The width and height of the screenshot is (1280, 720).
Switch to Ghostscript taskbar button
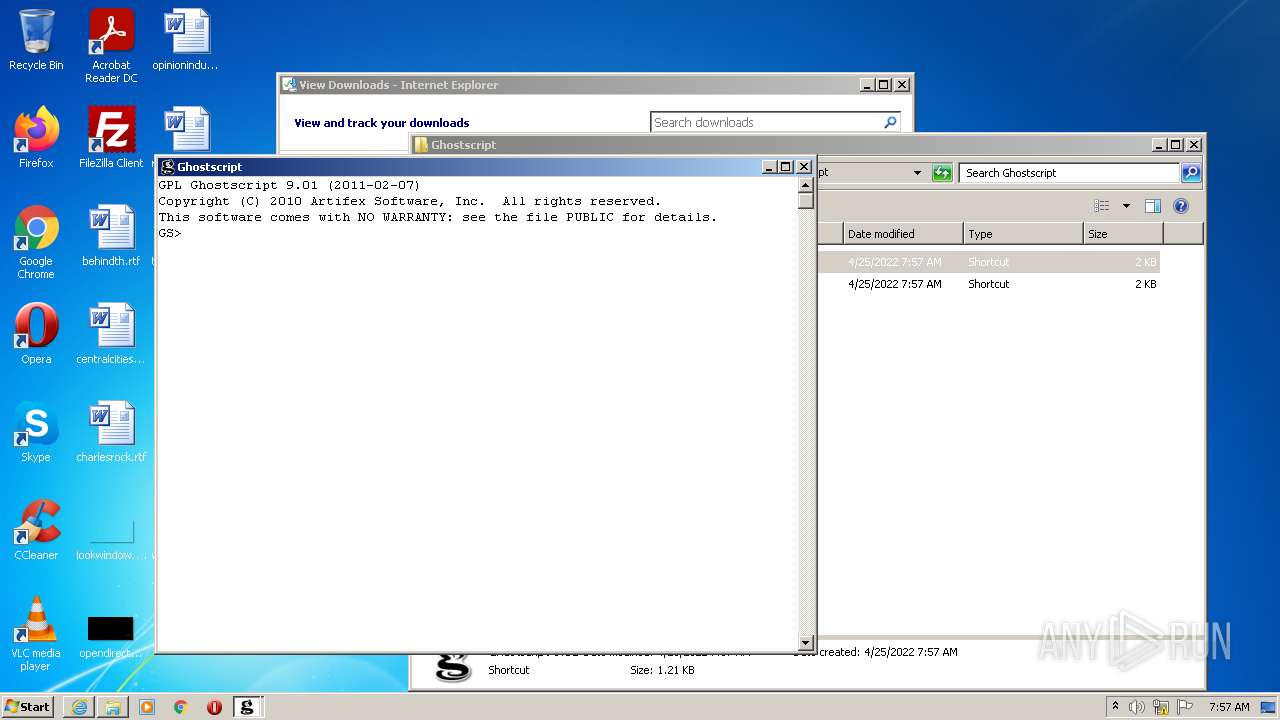pyautogui.click(x=247, y=707)
